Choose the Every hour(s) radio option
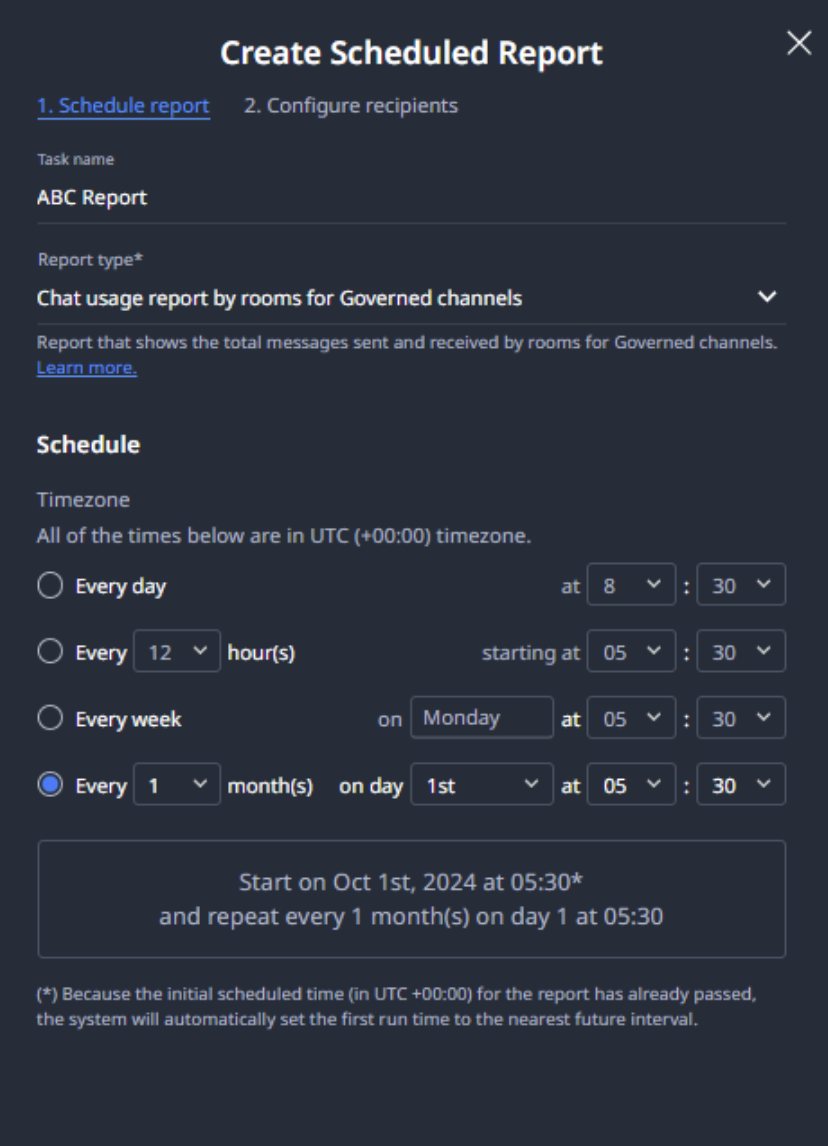 click(50, 651)
